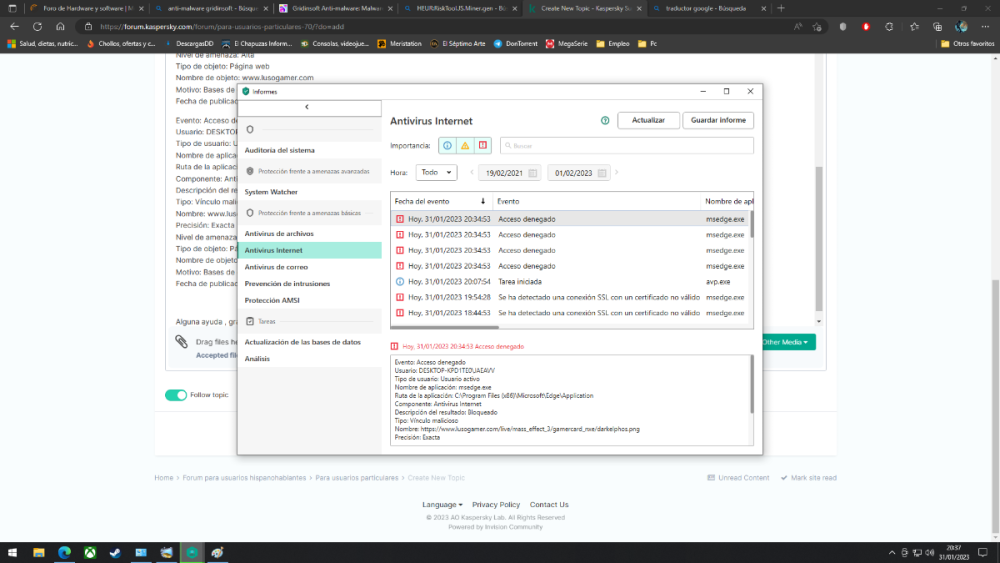Viewport: 1000px width, 563px height.
Task: Switch to the Gridinsoft Anti-malware browser tab
Action: 335,8
